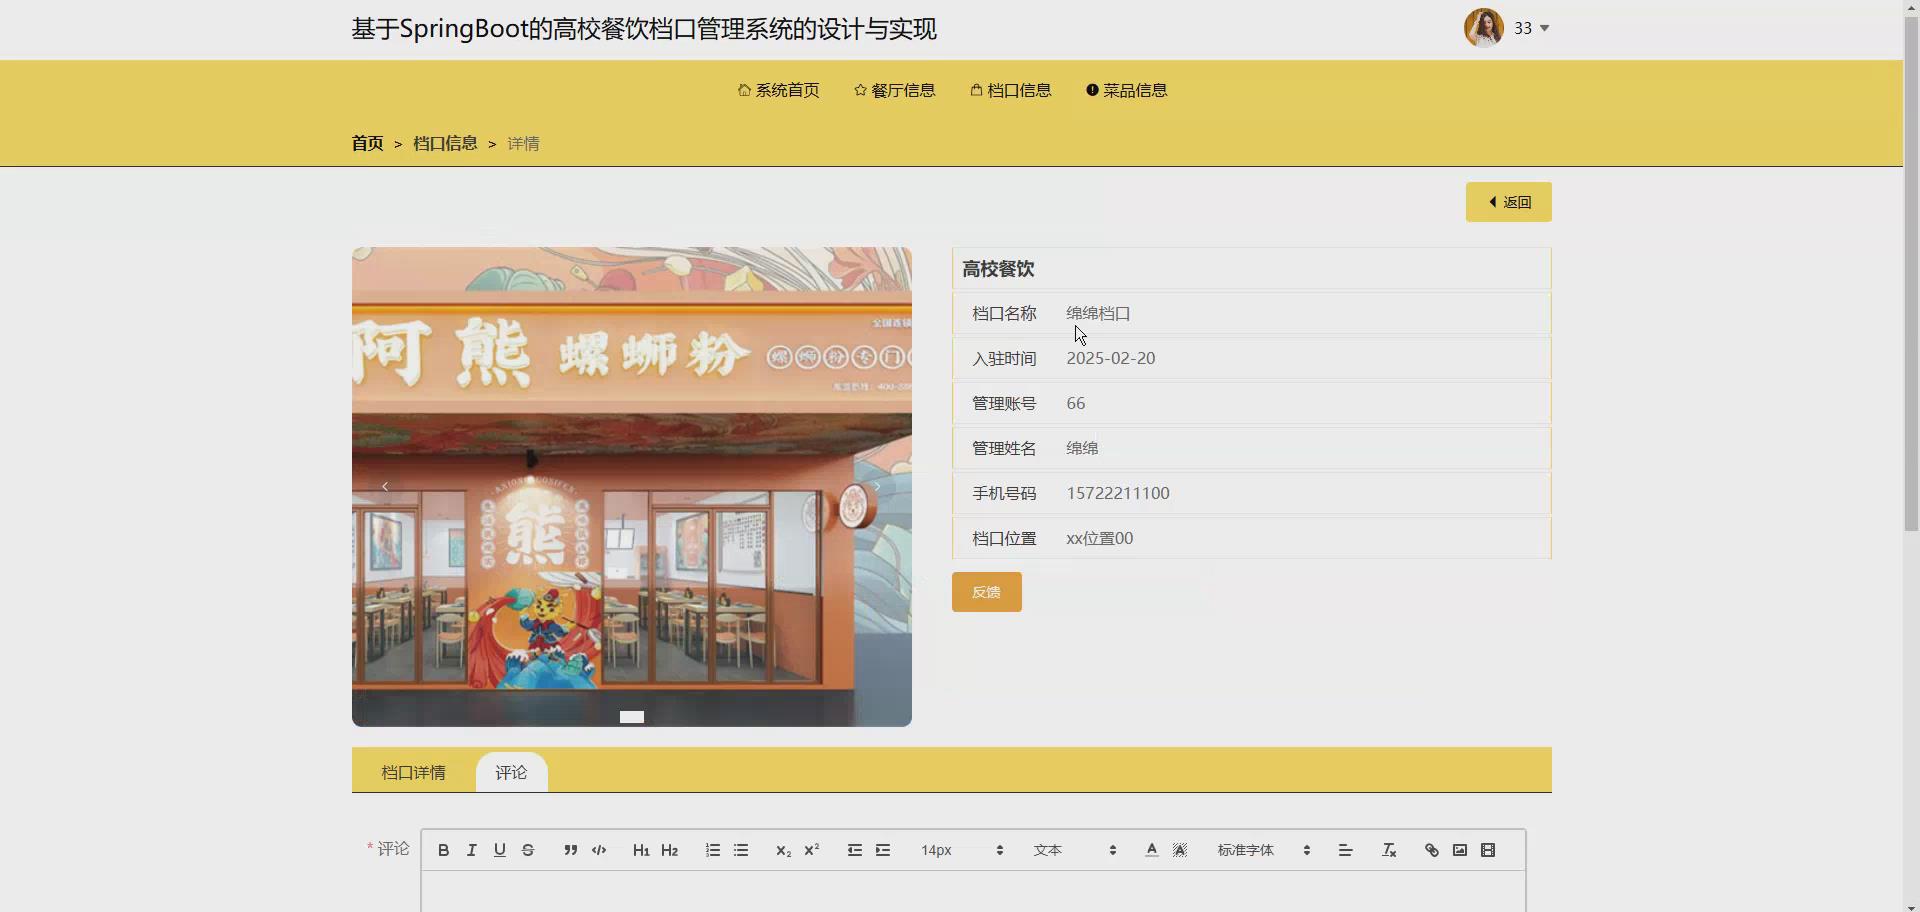Click the 档口信息 breadcrumb link
This screenshot has height=912, width=1920.
445,143
